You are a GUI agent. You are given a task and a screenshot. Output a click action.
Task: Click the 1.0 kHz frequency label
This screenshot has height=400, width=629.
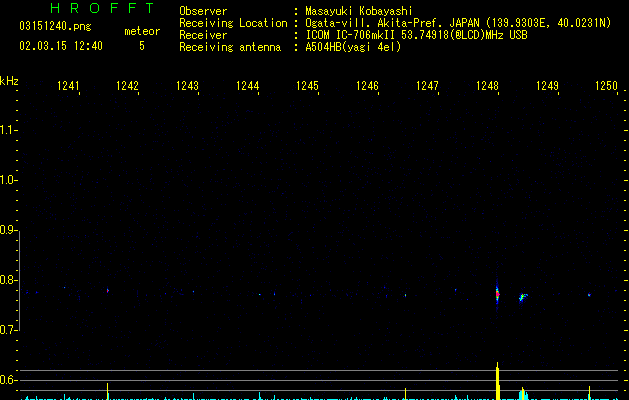[x=8, y=180]
